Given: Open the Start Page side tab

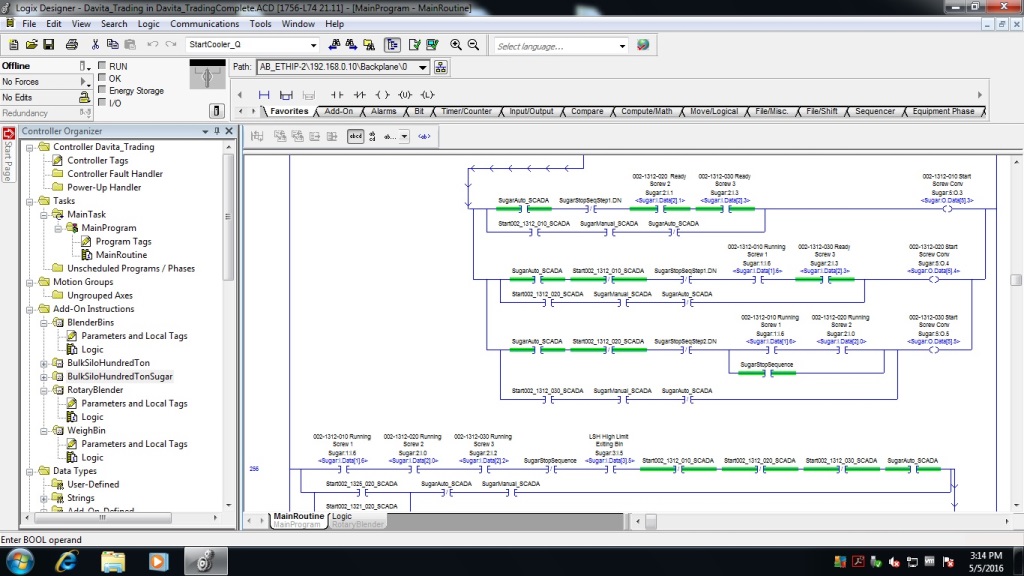Looking at the screenshot, I should pos(8,155).
